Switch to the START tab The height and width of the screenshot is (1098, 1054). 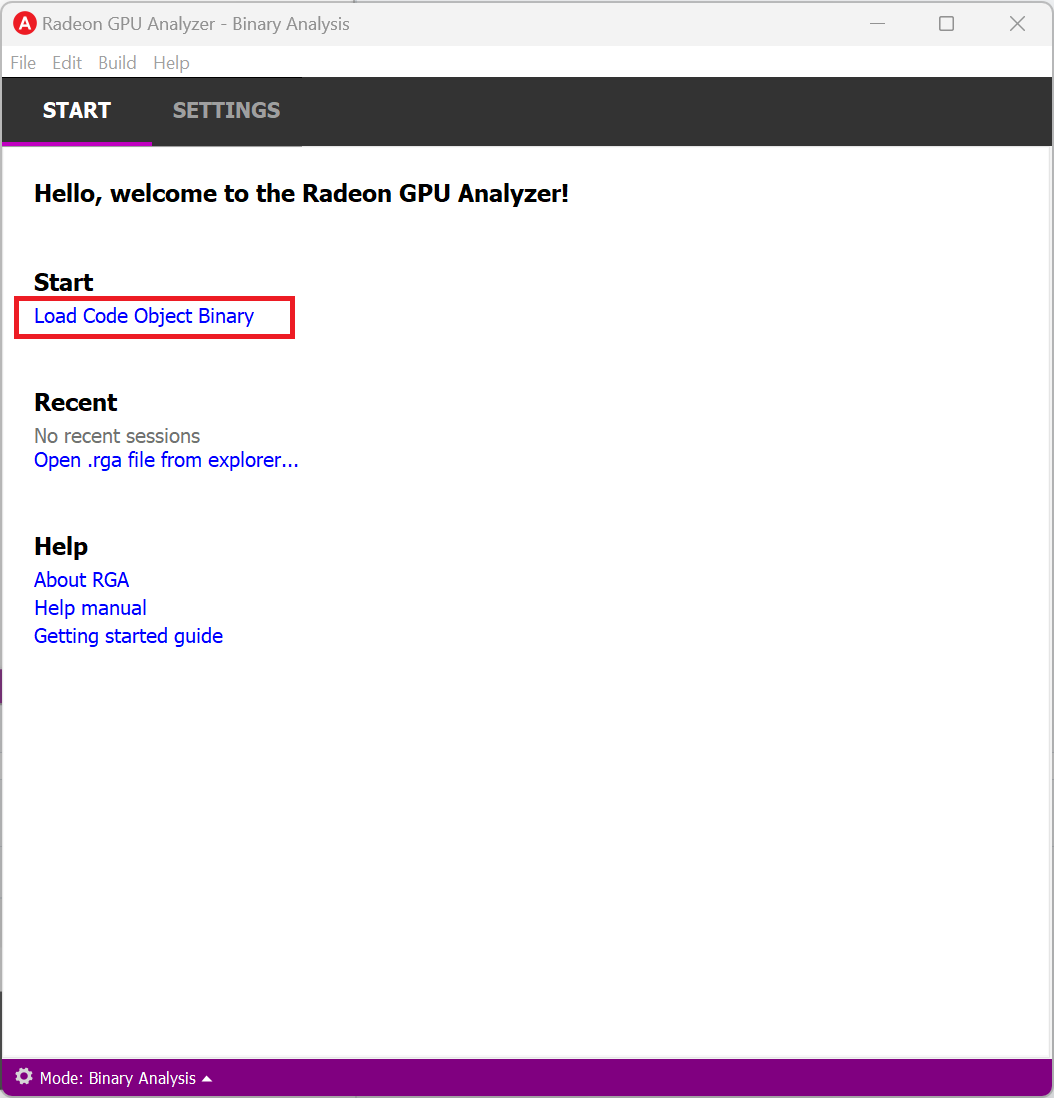pos(77,111)
